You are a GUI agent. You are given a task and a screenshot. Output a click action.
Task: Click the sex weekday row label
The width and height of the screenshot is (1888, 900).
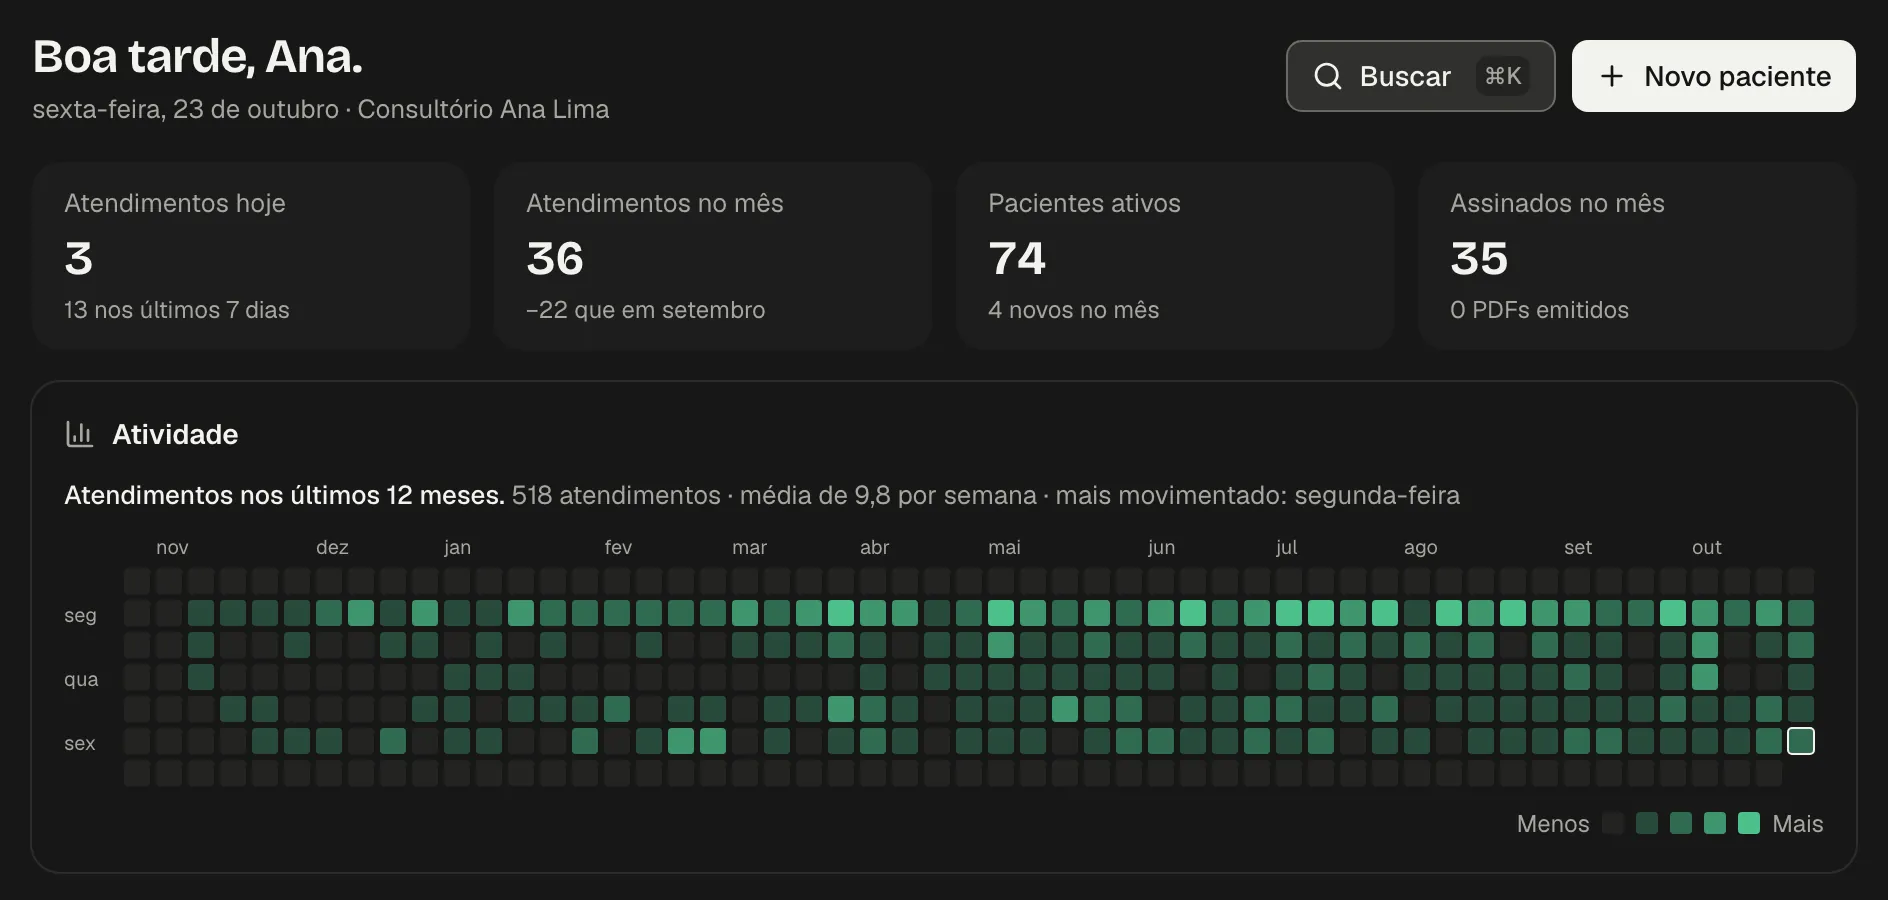click(x=80, y=743)
